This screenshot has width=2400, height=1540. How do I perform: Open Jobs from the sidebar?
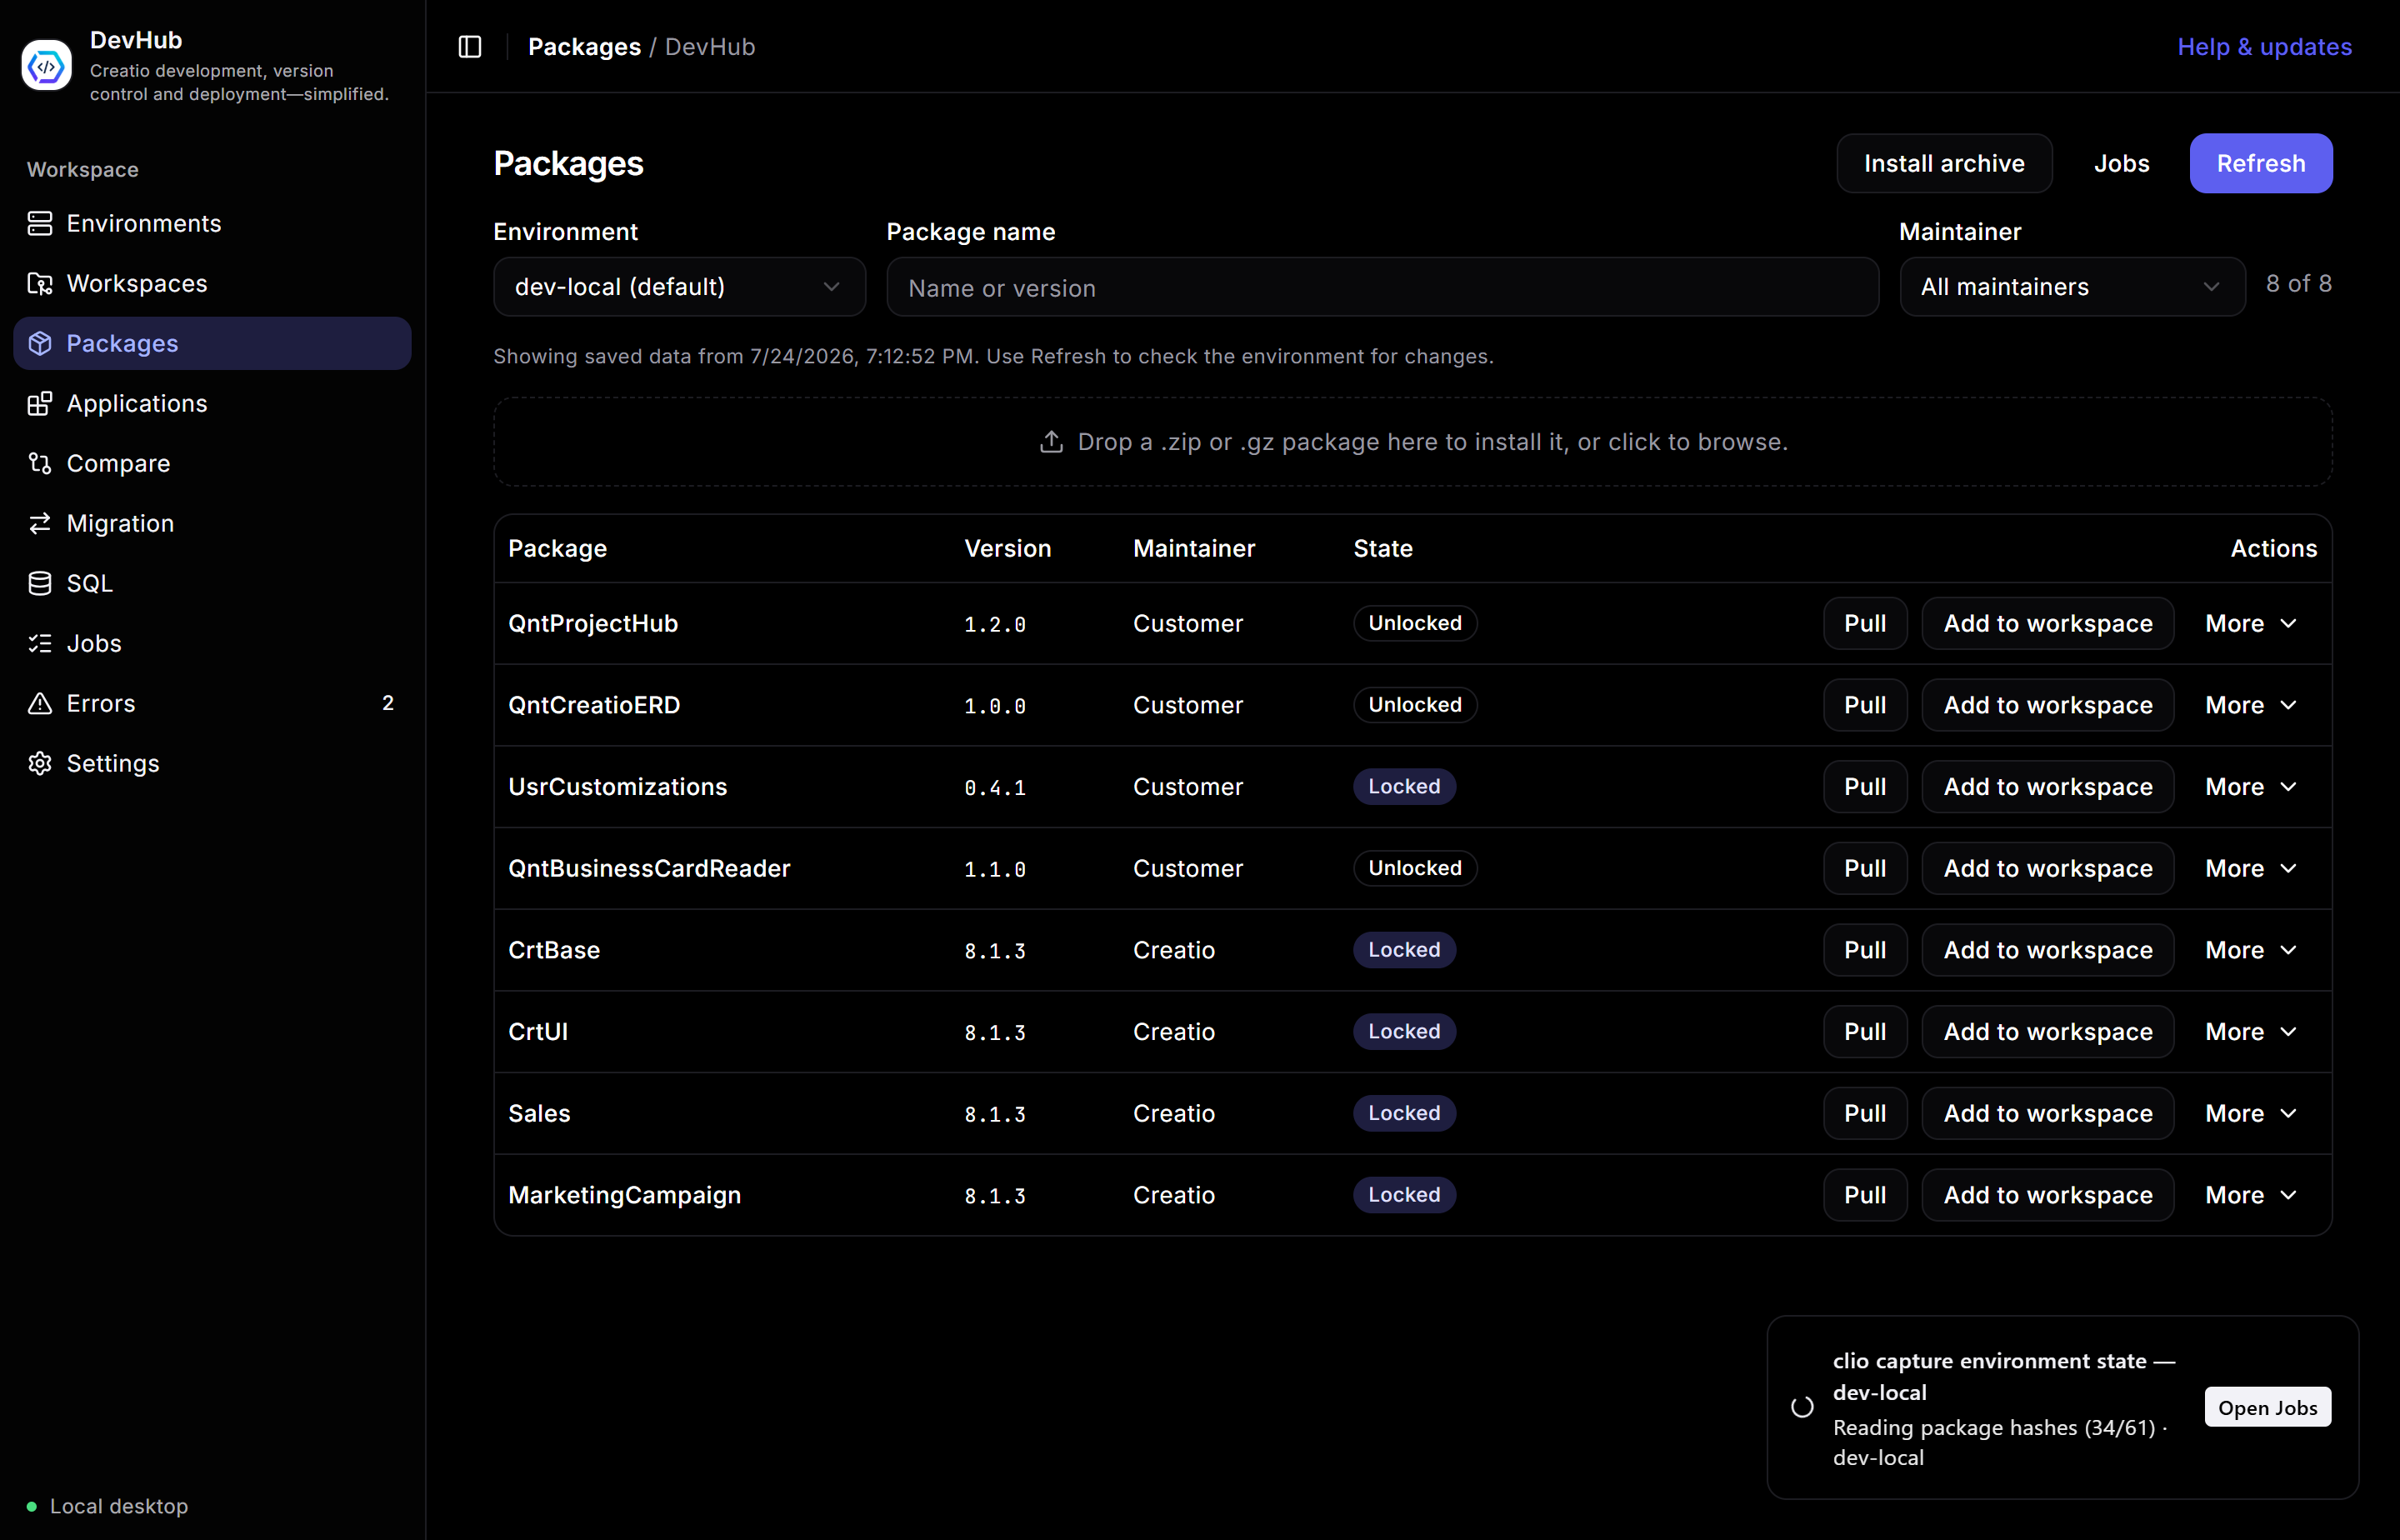(x=212, y=643)
